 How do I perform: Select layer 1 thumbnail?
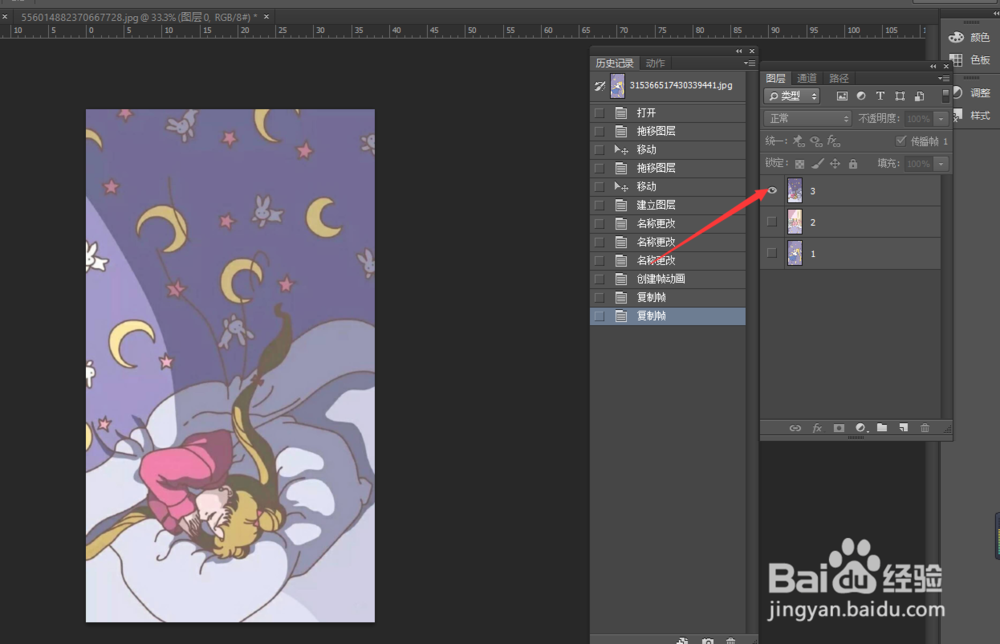point(795,253)
